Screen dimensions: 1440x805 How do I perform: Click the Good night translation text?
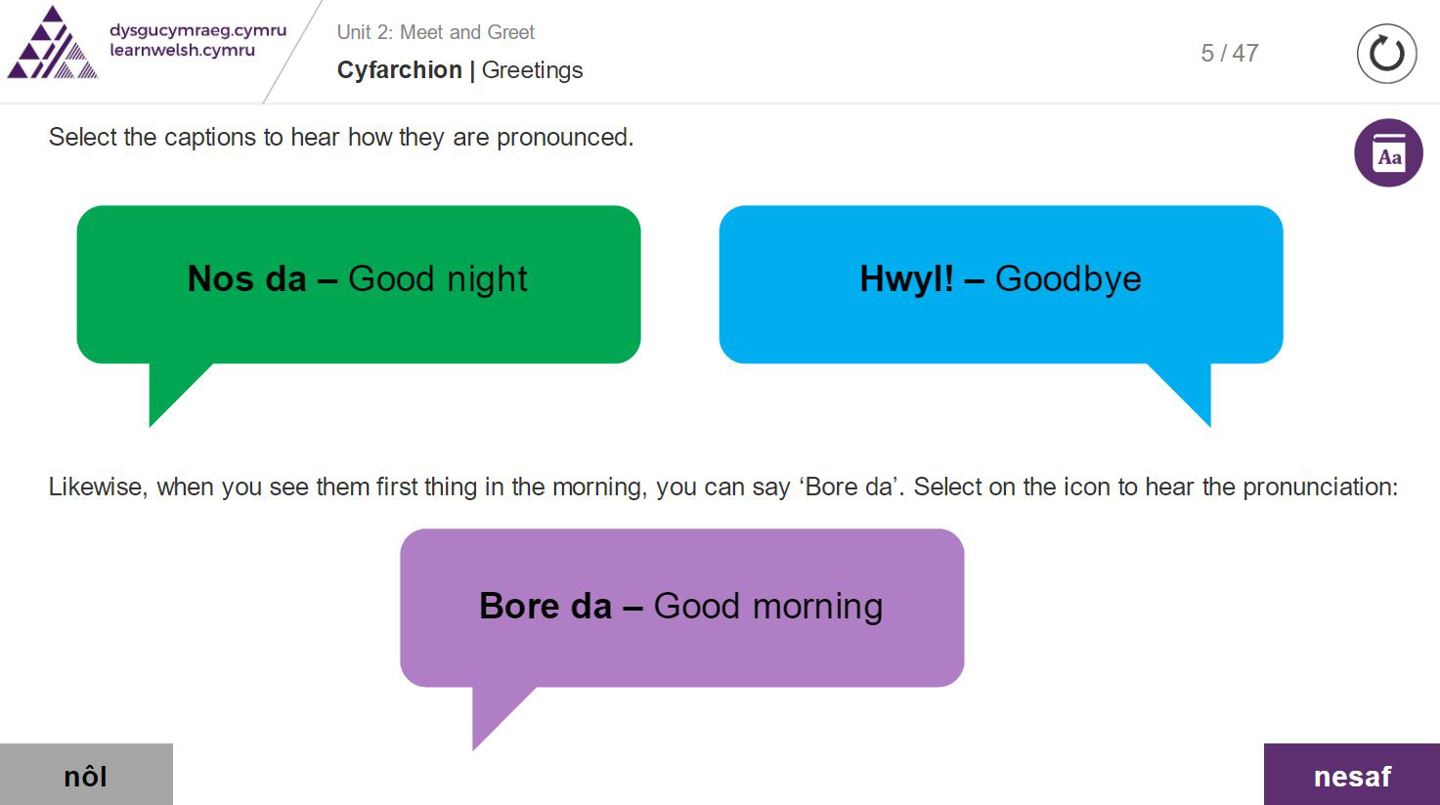(437, 279)
